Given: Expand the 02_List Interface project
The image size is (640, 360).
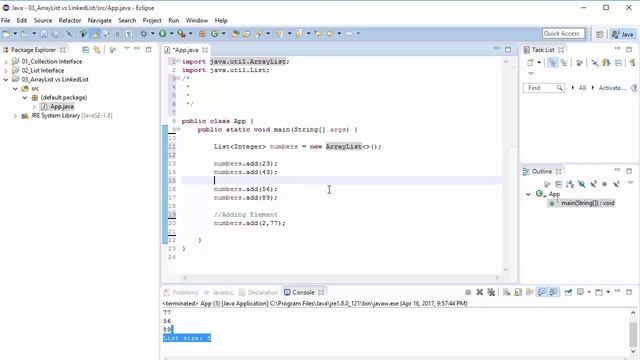Looking at the screenshot, I should click(x=6, y=71).
